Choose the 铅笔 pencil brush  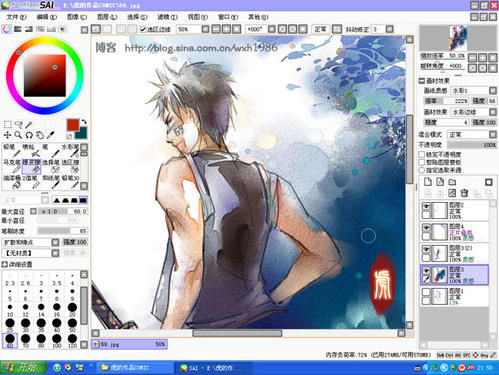[x=12, y=150]
